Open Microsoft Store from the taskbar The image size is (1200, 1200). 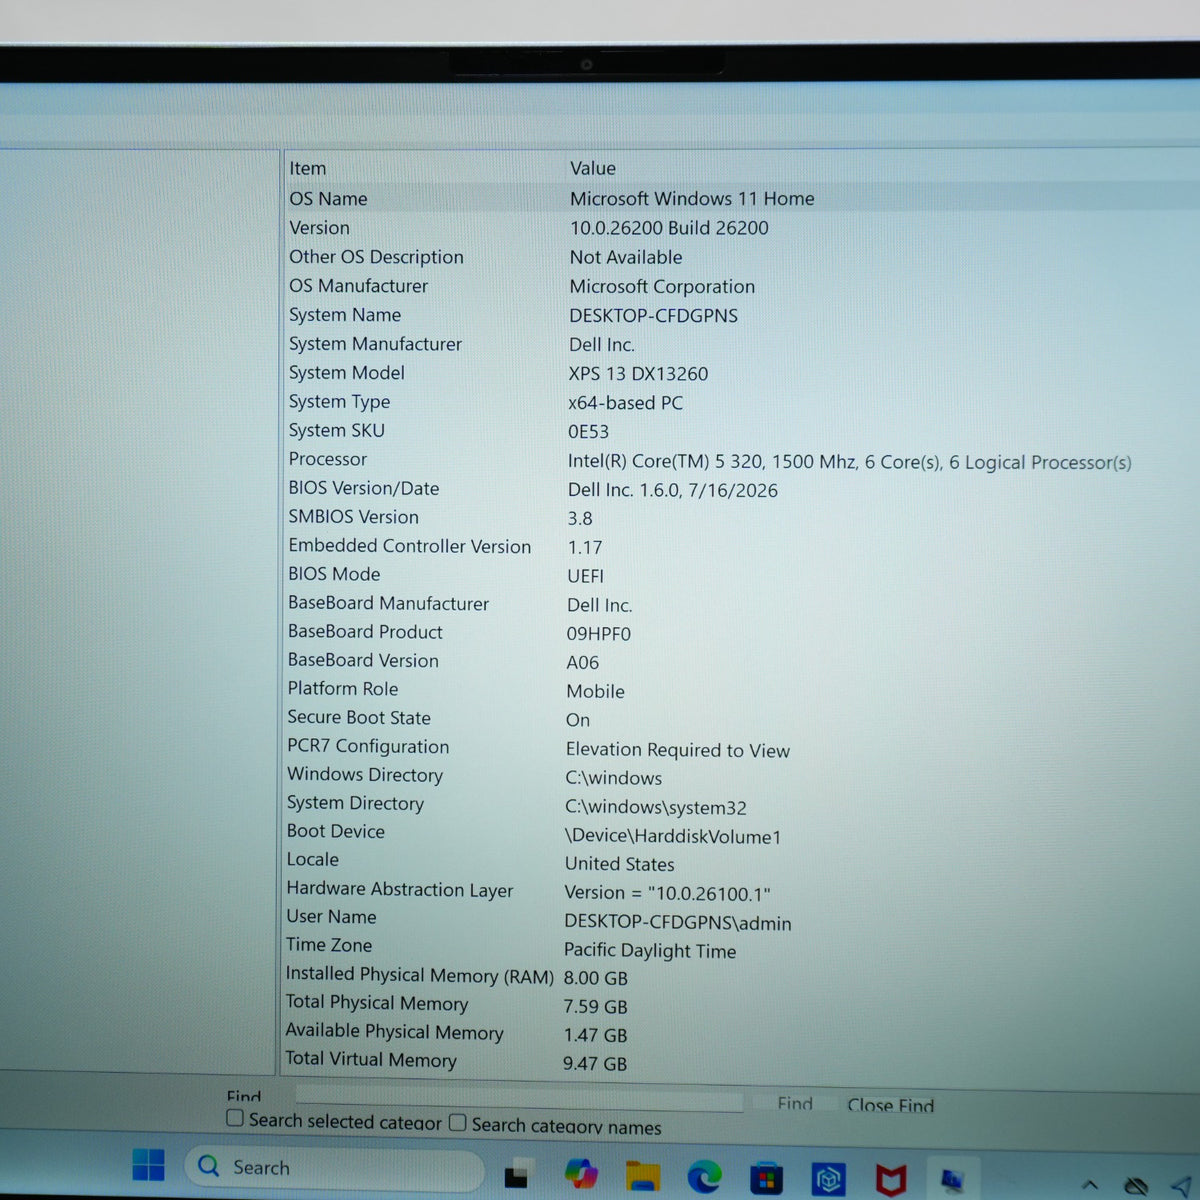click(x=766, y=1179)
